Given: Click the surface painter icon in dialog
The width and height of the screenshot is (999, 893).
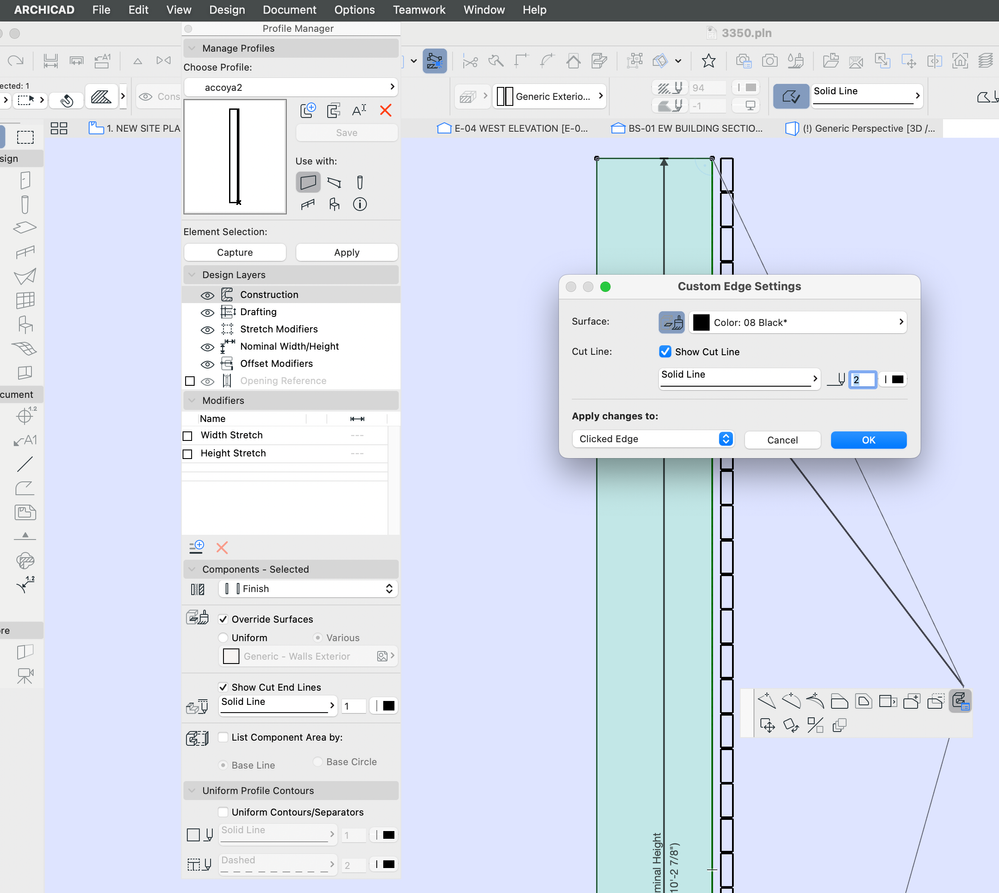Looking at the screenshot, I should pyautogui.click(x=672, y=322).
